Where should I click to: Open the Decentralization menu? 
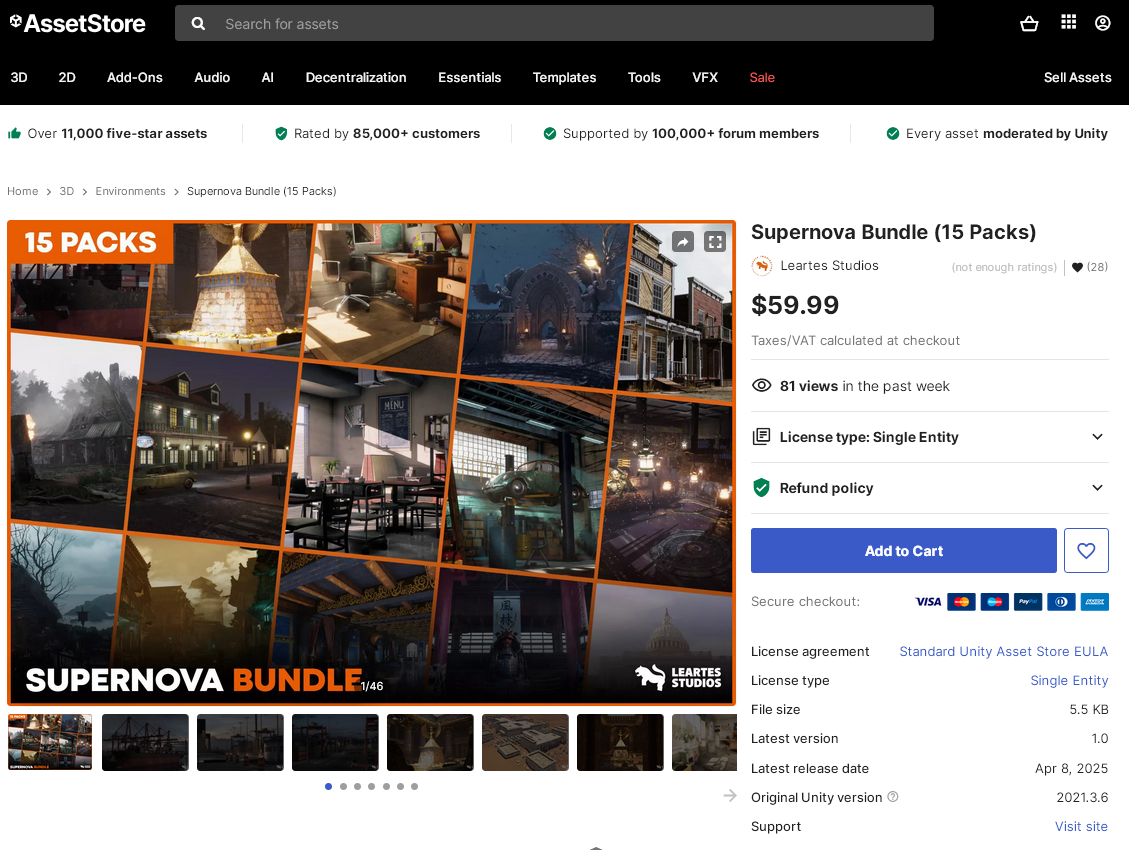(x=356, y=78)
